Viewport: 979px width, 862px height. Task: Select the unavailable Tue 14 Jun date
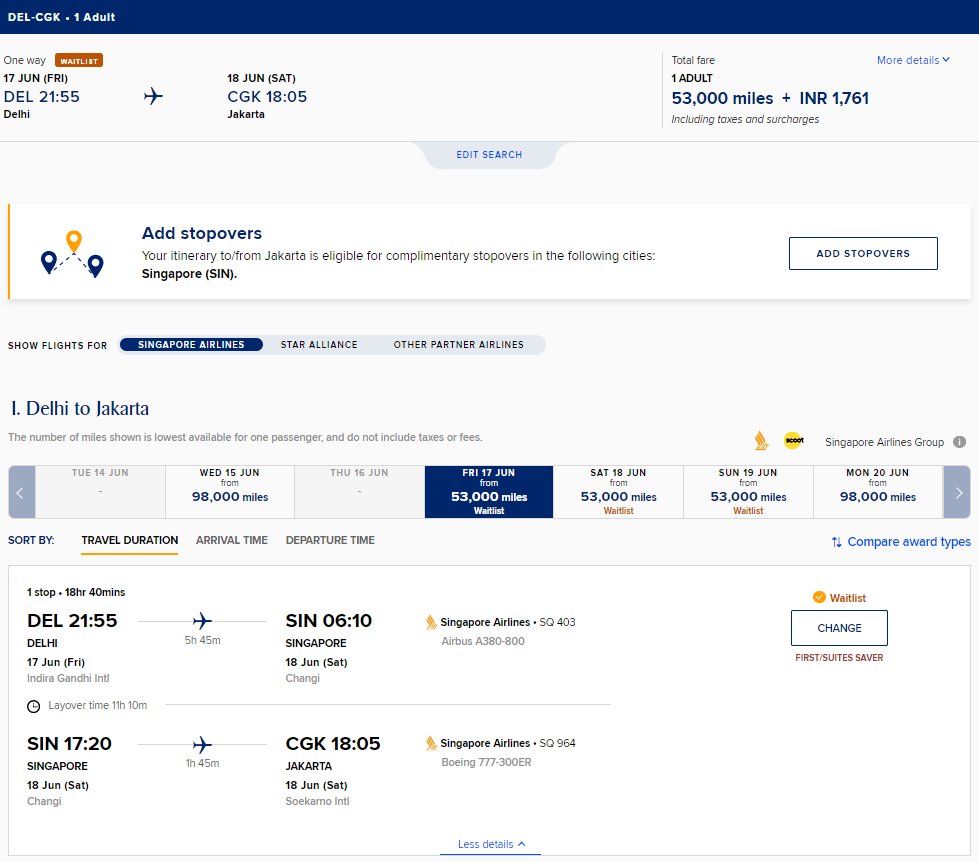(x=100, y=492)
